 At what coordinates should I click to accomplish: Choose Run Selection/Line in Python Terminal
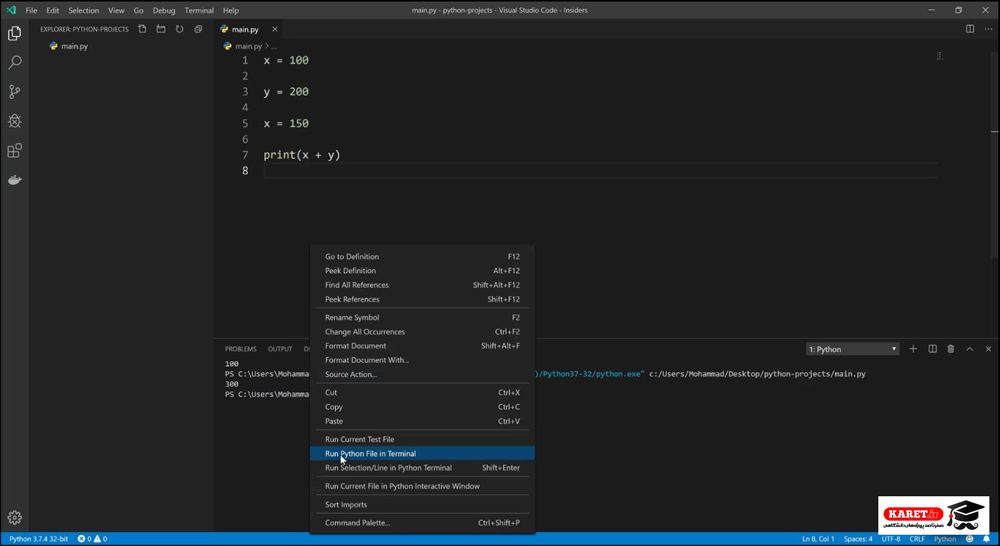click(x=422, y=468)
